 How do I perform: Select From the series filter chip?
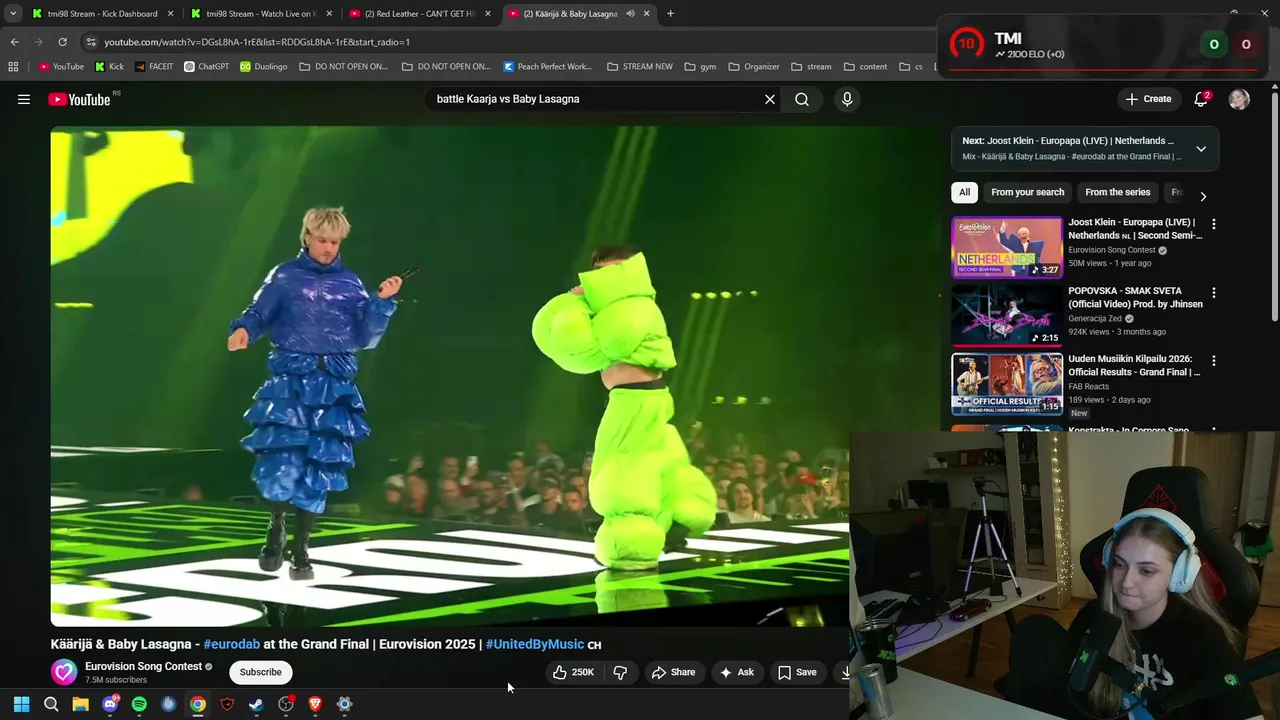[1117, 192]
